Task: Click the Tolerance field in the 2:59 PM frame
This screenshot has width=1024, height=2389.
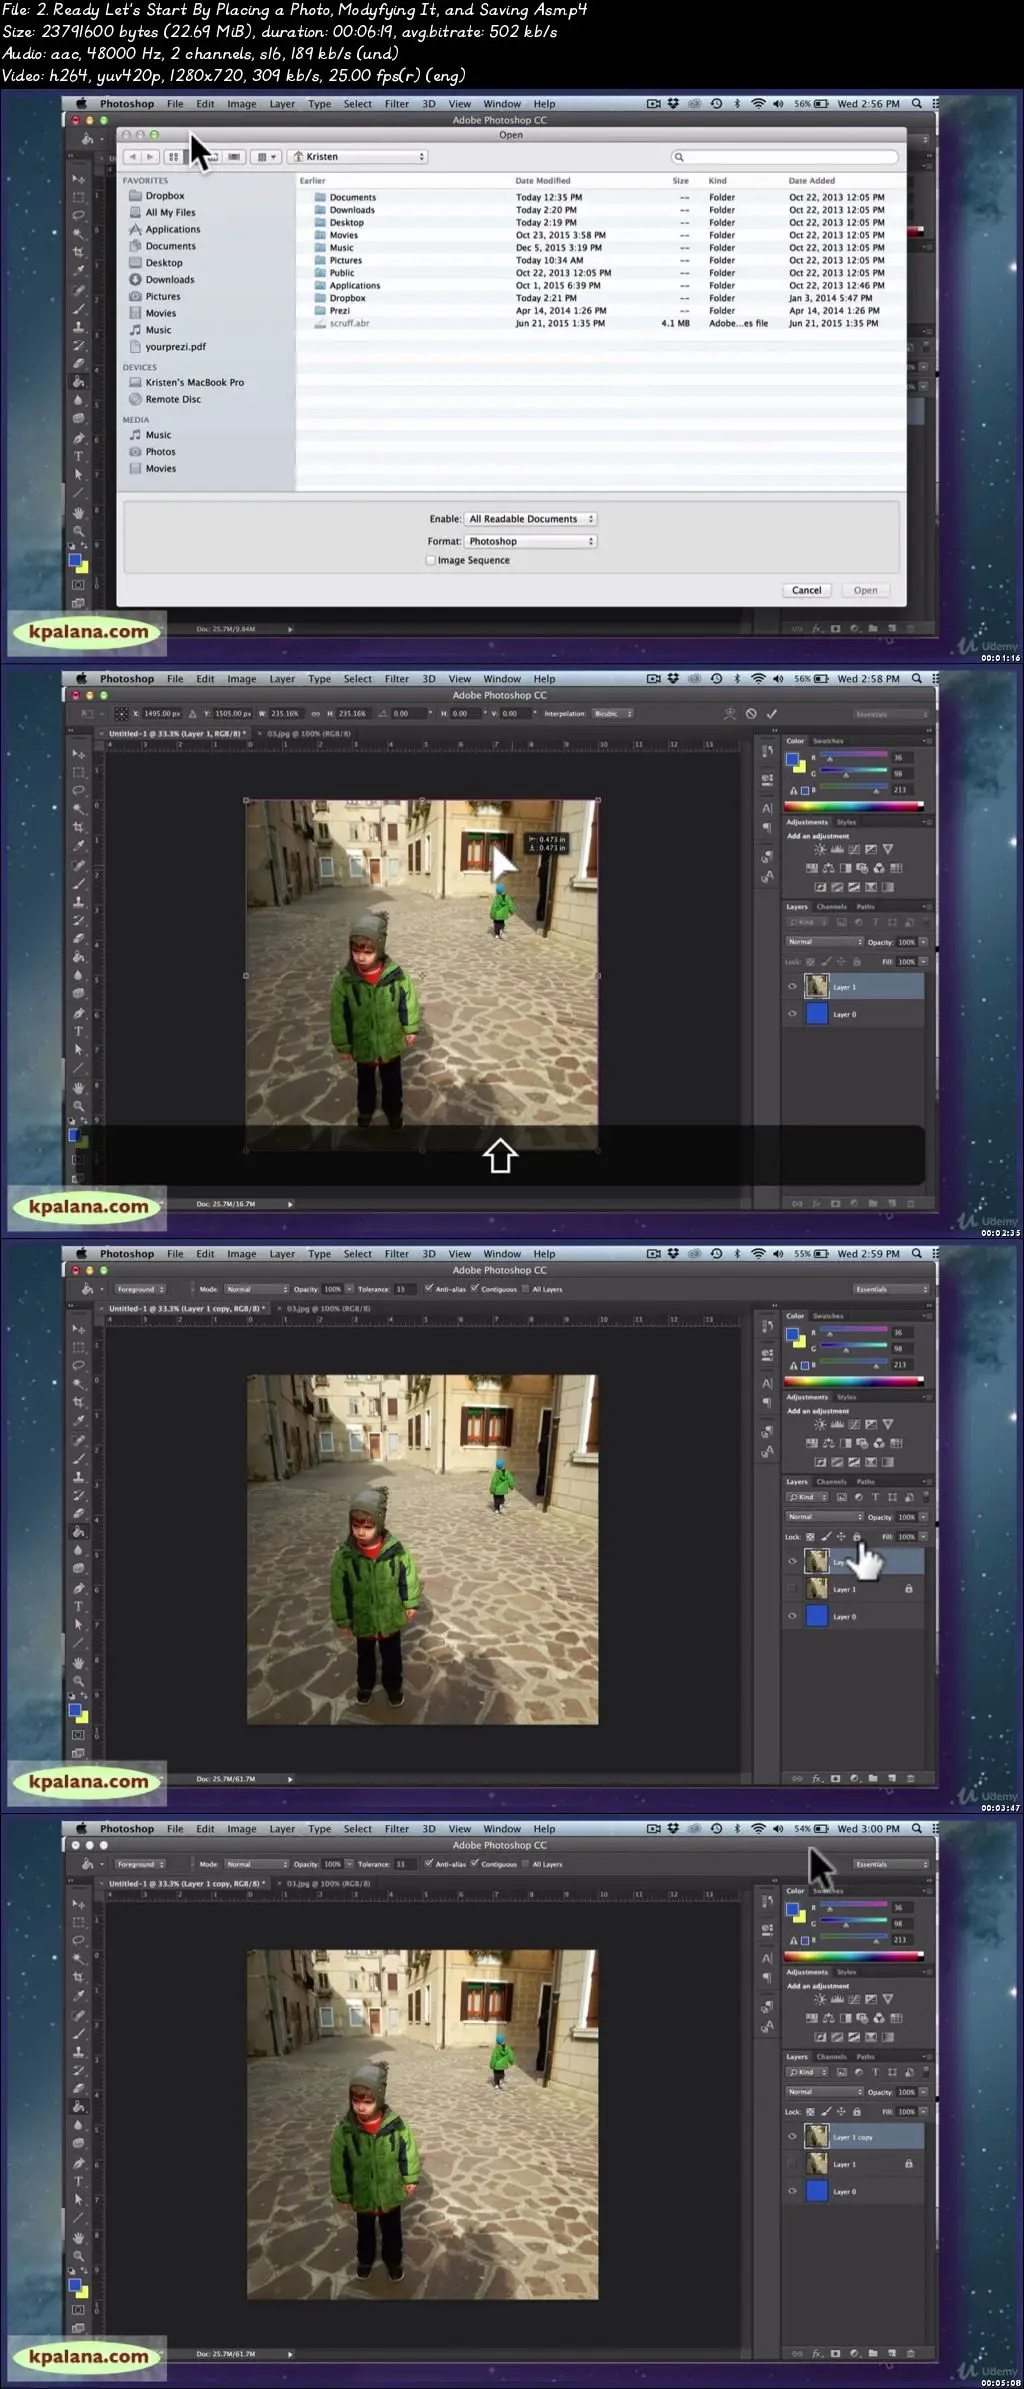Action: [402, 1289]
